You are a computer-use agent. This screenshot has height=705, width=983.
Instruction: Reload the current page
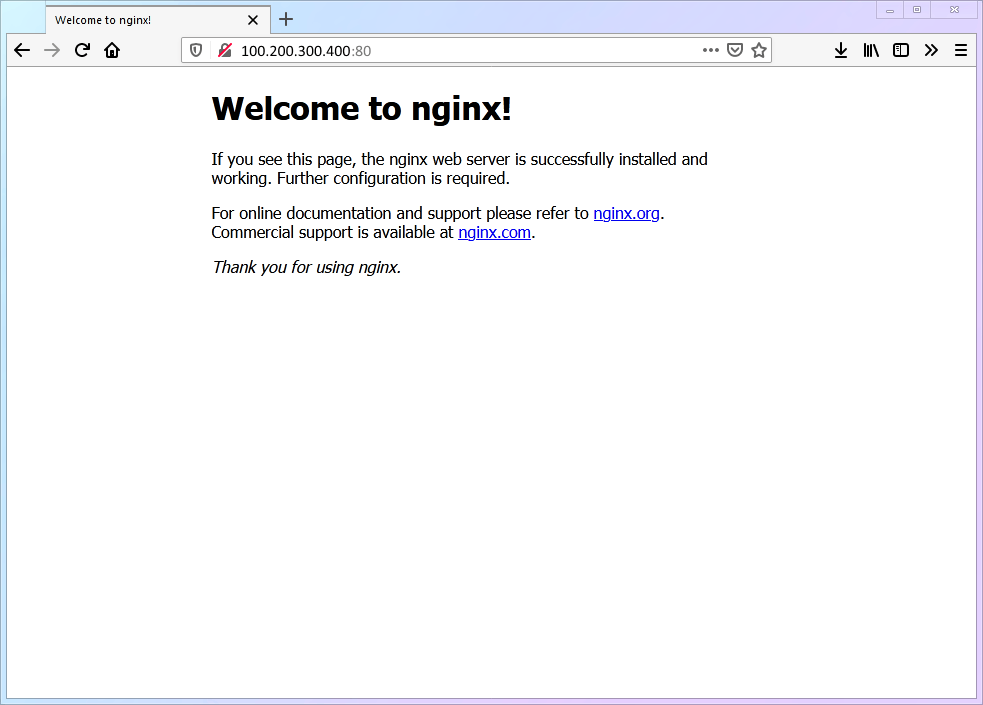[x=82, y=50]
